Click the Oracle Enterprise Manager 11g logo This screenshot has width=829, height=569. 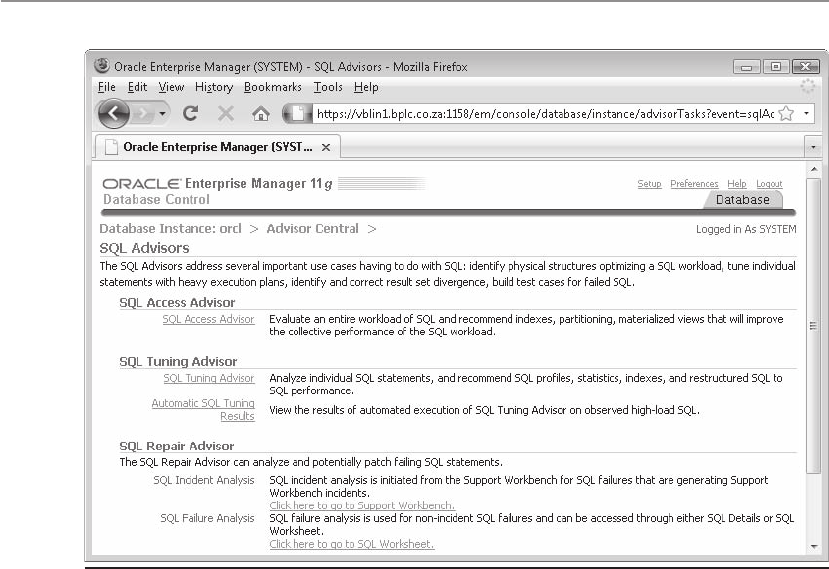point(217,183)
